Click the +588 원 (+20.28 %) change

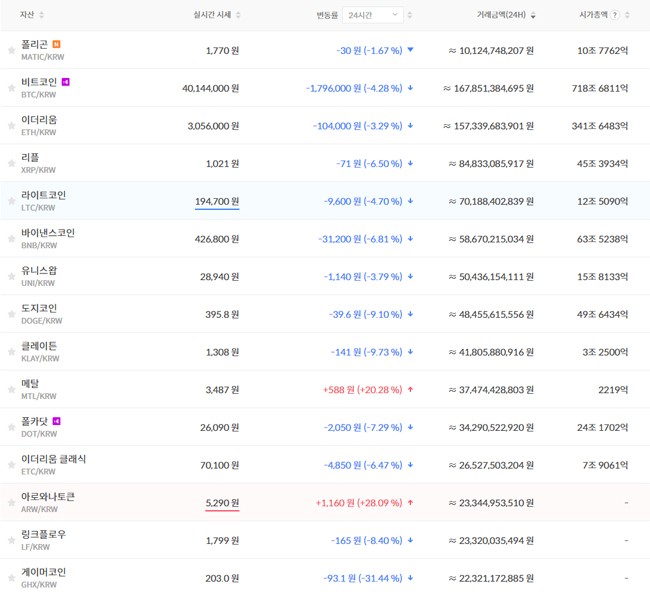(362, 390)
